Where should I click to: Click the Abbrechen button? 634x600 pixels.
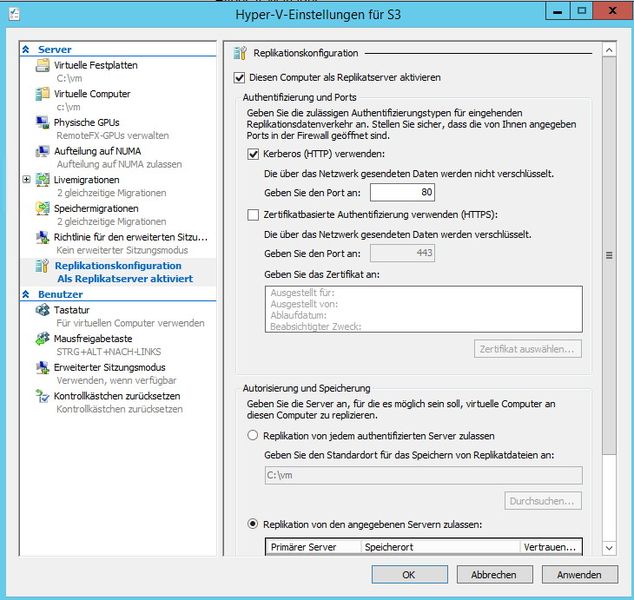495,575
